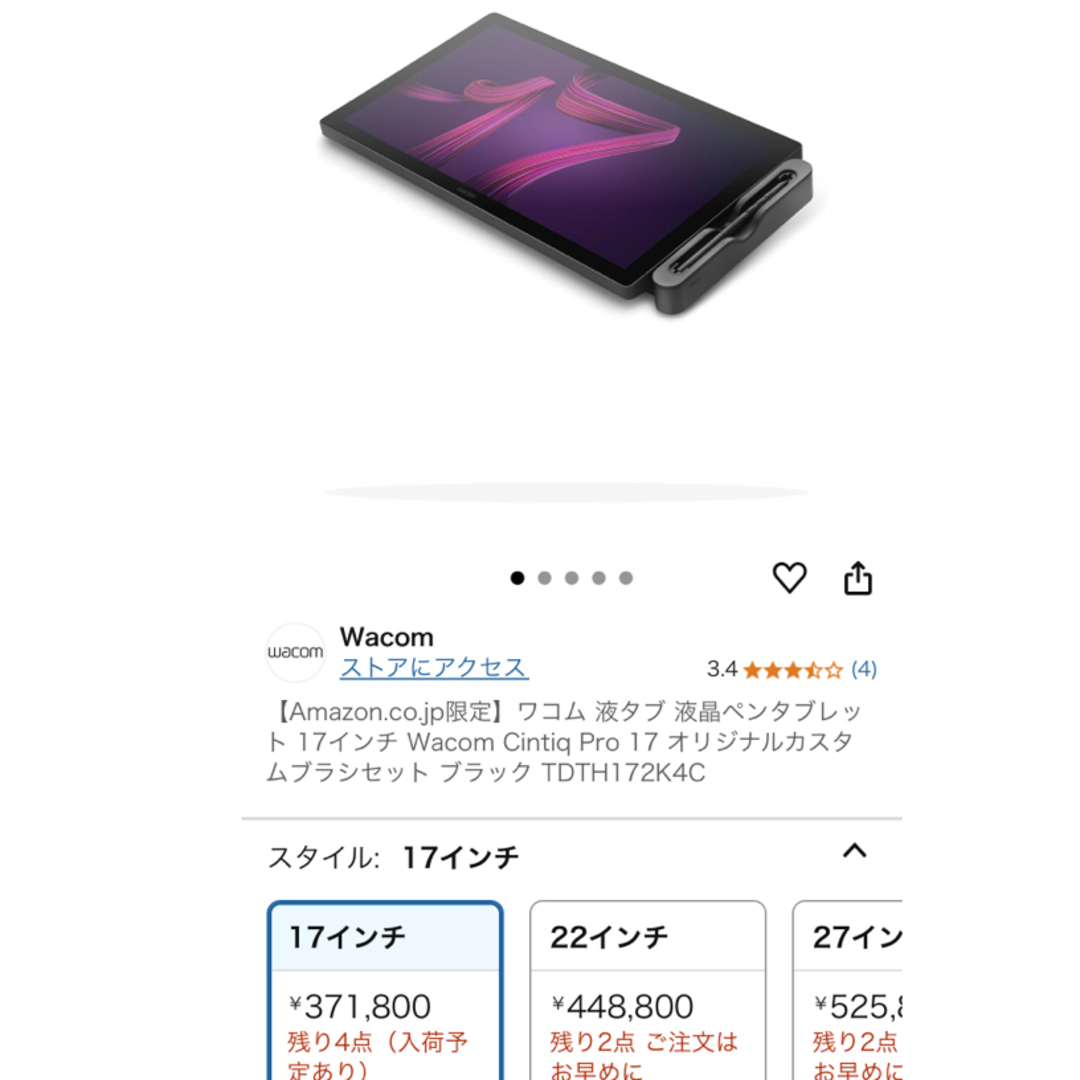Image resolution: width=1080 pixels, height=1080 pixels.
Task: Select the 27インチ style option
Action: coord(847,990)
